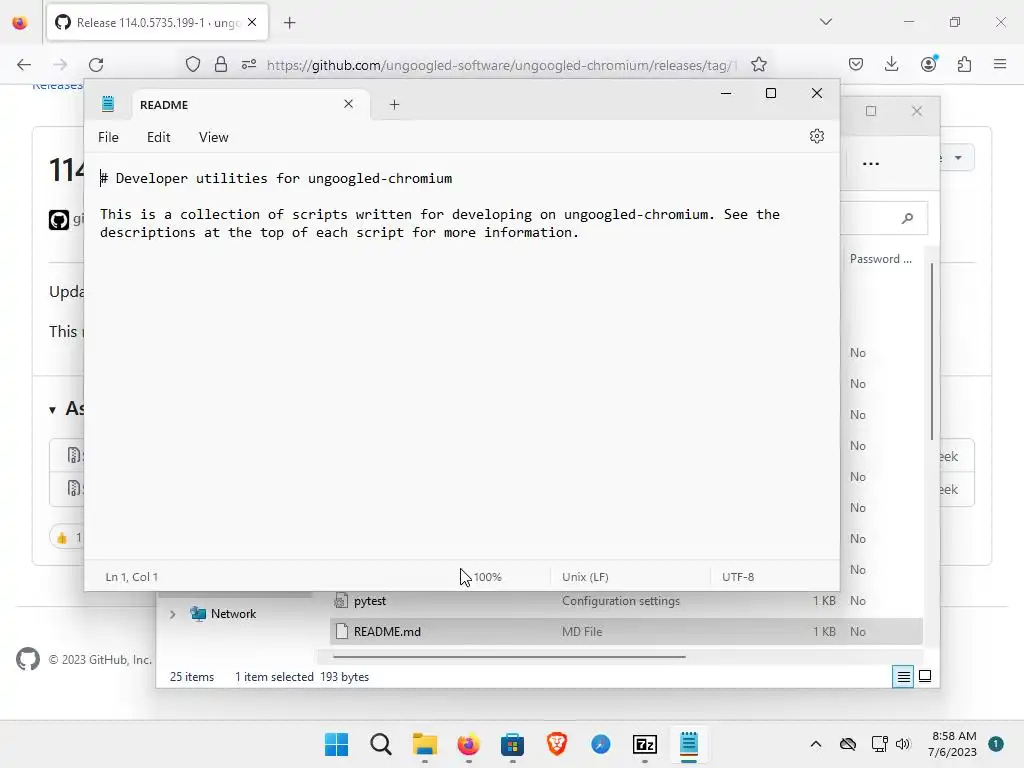Open Firefox application hamburger menu
Image resolution: width=1024 pixels, height=768 pixels.
[x=1000, y=64]
